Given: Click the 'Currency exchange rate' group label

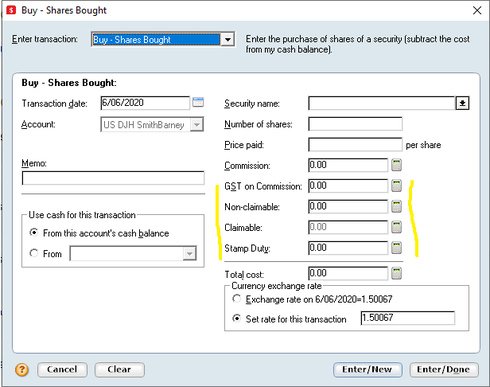Looking at the screenshot, I should point(277,286).
